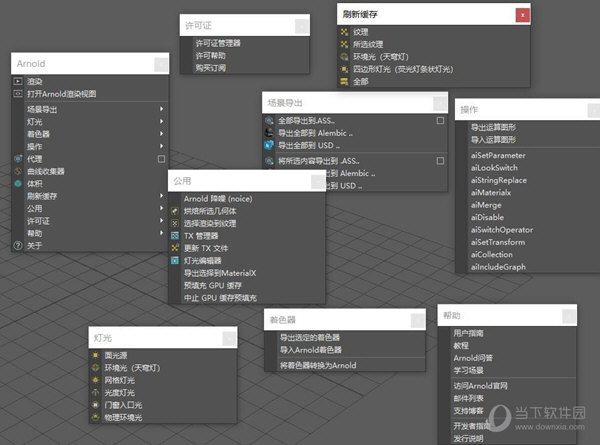Click the 导出全部到 USD icon
Image resolution: width=600 pixels, height=445 pixels.
[x=270, y=146]
